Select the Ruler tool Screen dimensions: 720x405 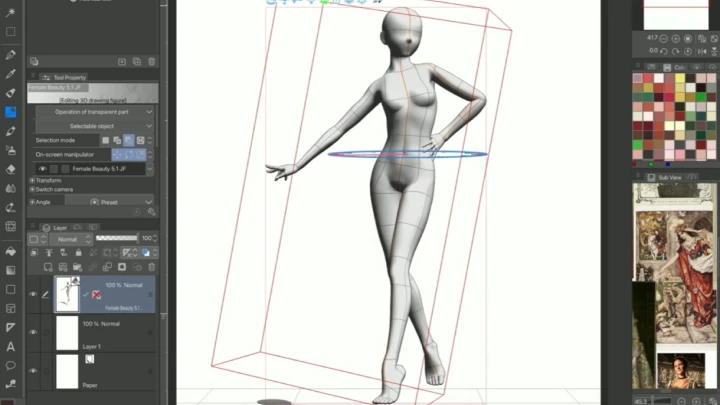pyautogui.click(x=11, y=327)
